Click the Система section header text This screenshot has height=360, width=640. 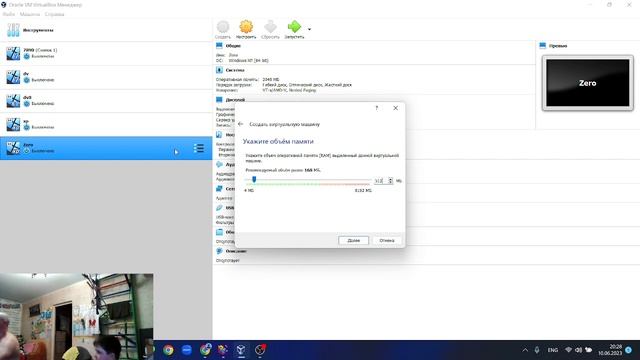click(235, 70)
